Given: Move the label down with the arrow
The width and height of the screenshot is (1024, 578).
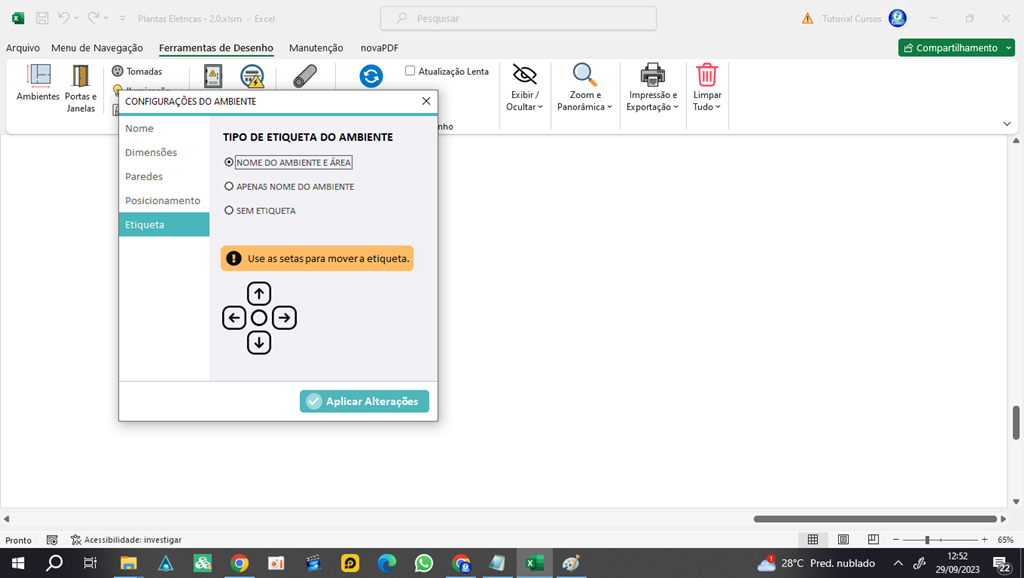Looking at the screenshot, I should click(x=259, y=343).
